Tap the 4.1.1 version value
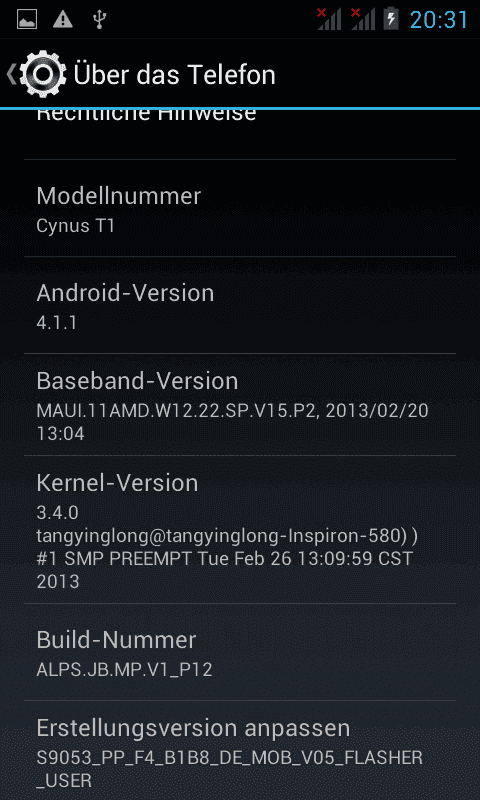Viewport: 480px width, 800px height. [57, 322]
